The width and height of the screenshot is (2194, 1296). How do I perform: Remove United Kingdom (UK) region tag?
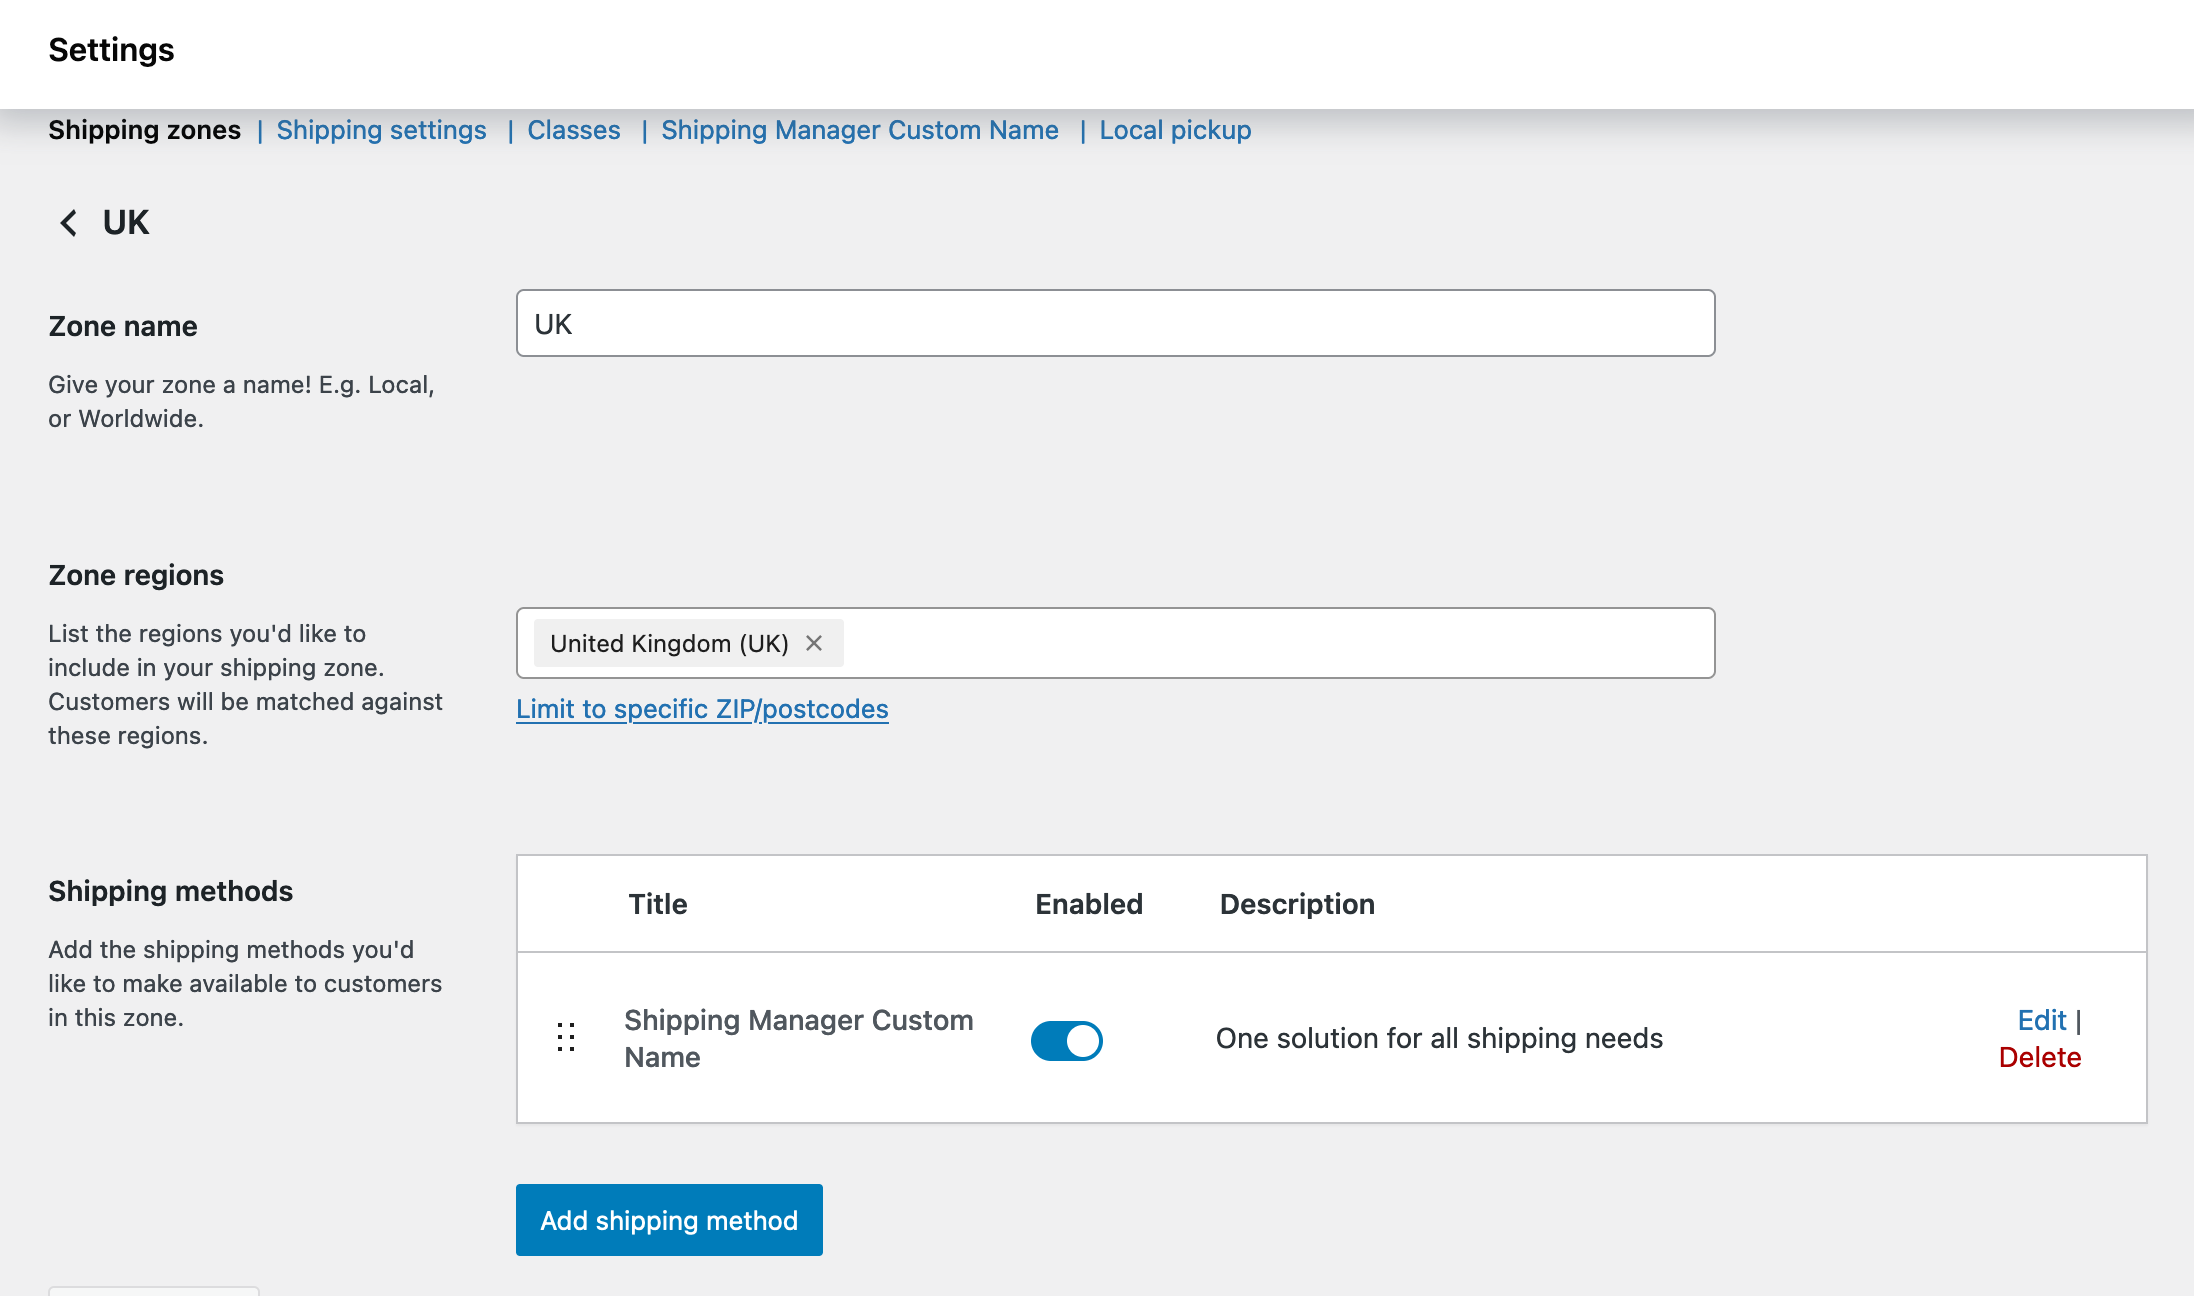point(814,643)
